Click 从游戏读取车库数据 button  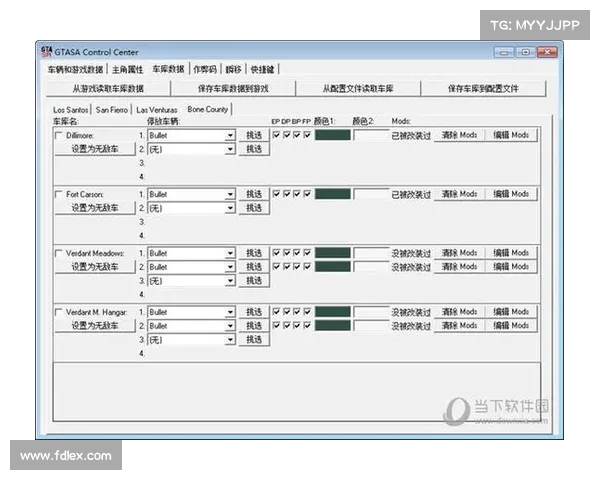(x=108, y=89)
